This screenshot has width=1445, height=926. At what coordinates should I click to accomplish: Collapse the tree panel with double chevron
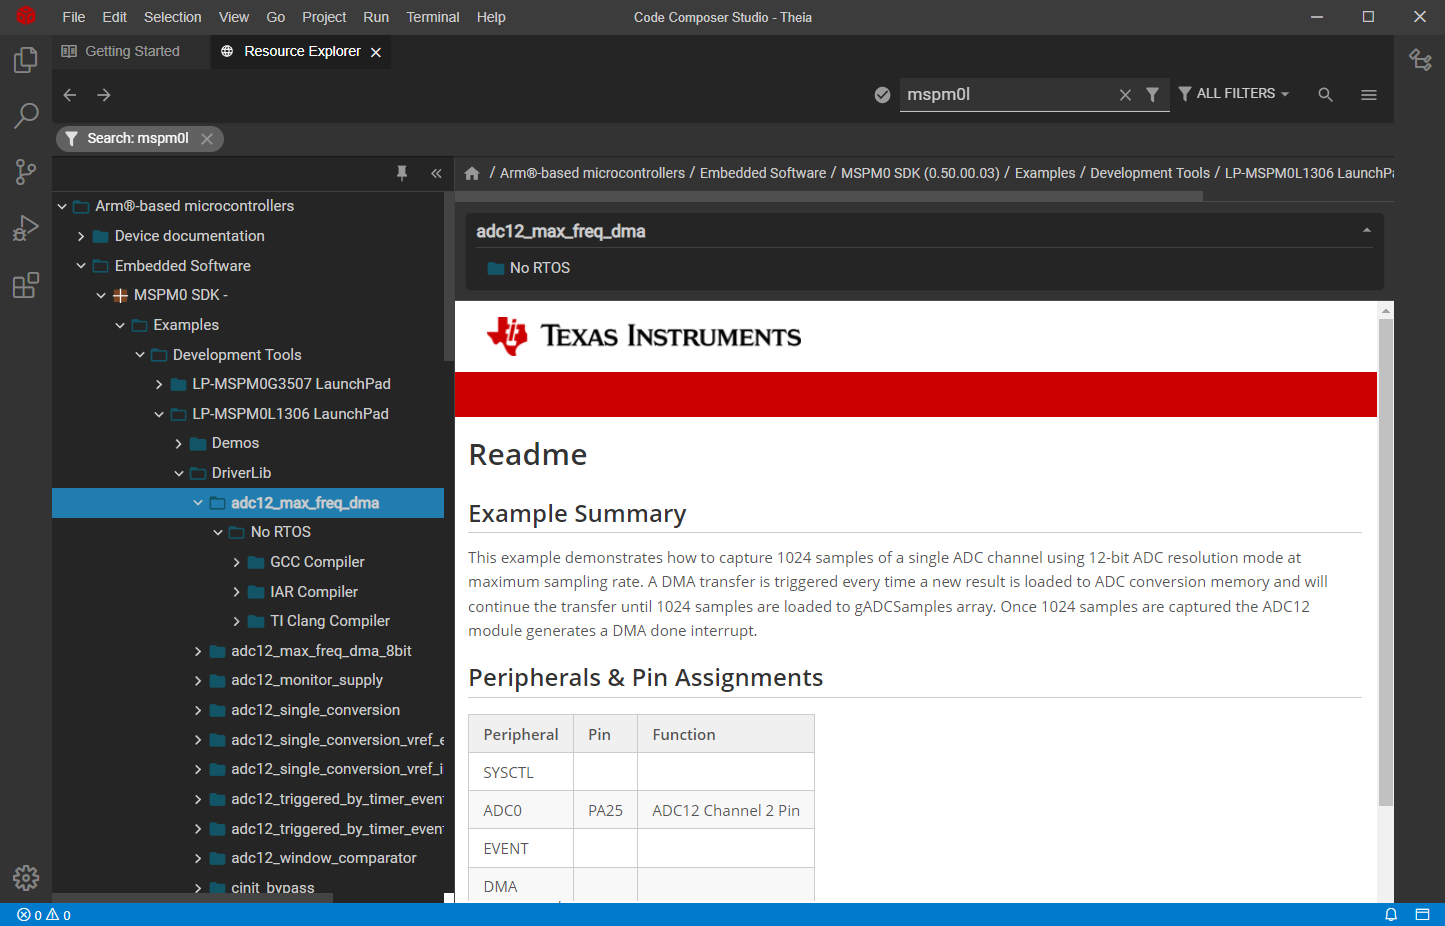point(436,173)
